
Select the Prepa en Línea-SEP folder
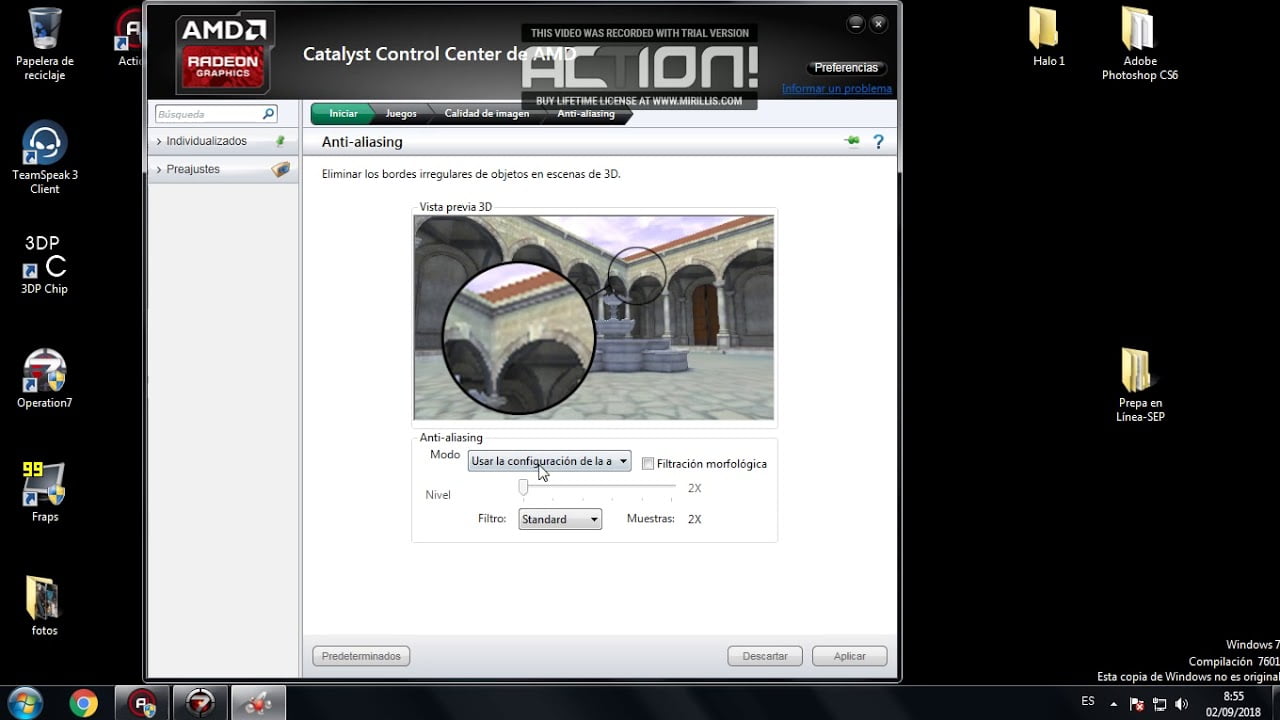1140,385
